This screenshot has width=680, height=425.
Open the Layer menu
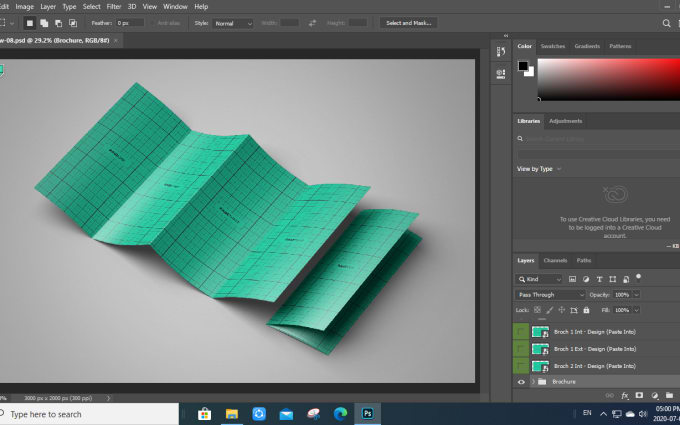tap(48, 7)
